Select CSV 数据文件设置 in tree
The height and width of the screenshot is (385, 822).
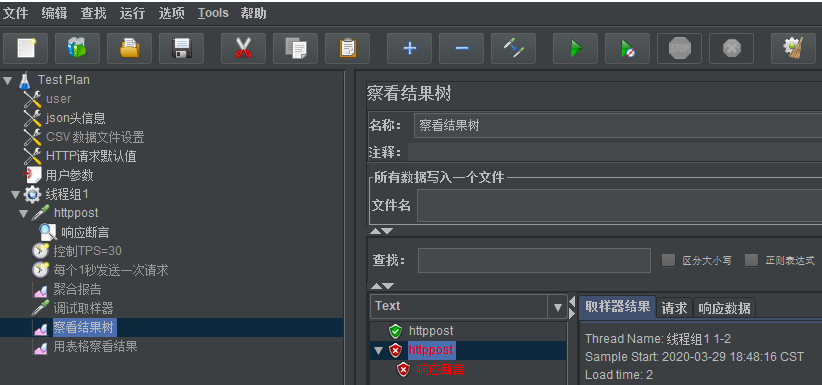click(x=95, y=137)
